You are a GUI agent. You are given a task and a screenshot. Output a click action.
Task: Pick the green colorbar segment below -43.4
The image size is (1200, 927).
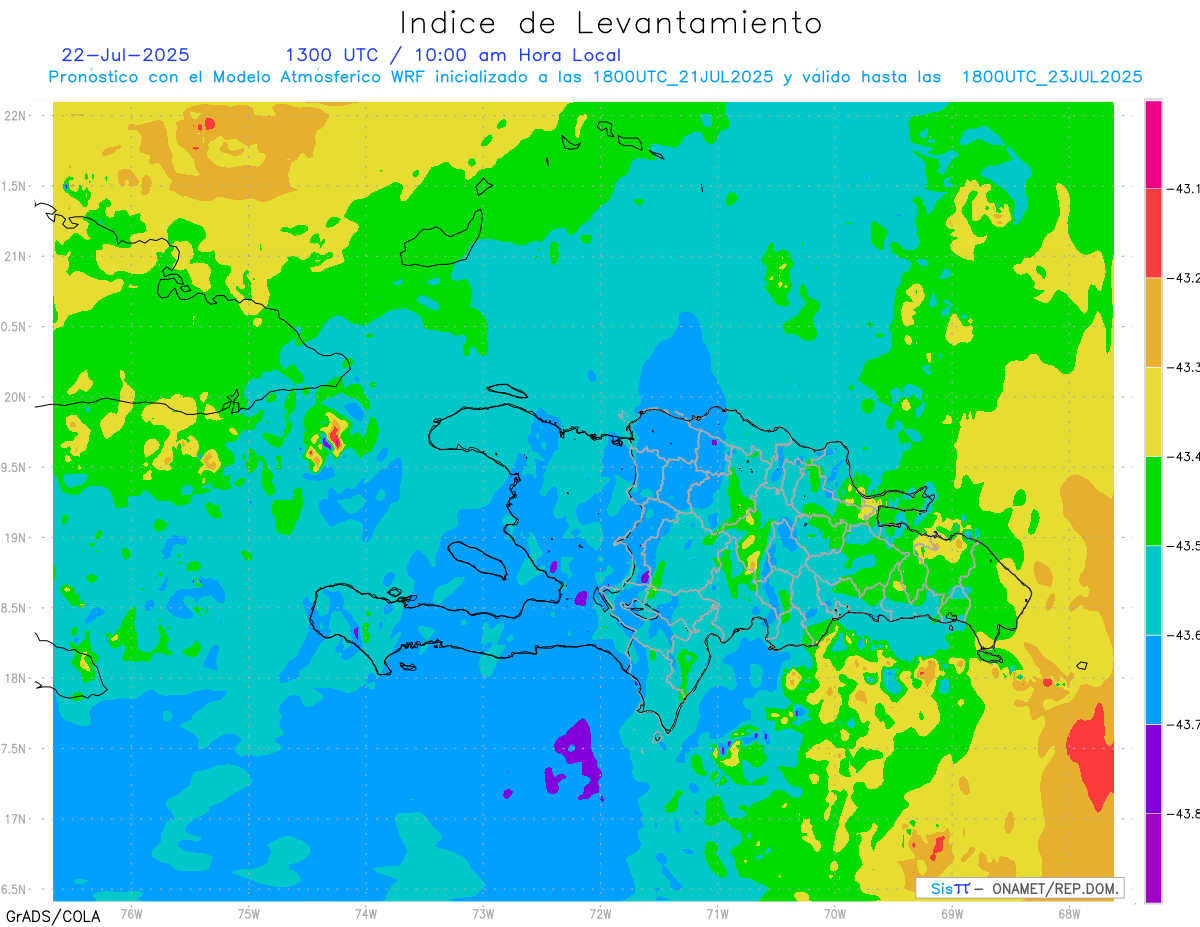(1153, 500)
